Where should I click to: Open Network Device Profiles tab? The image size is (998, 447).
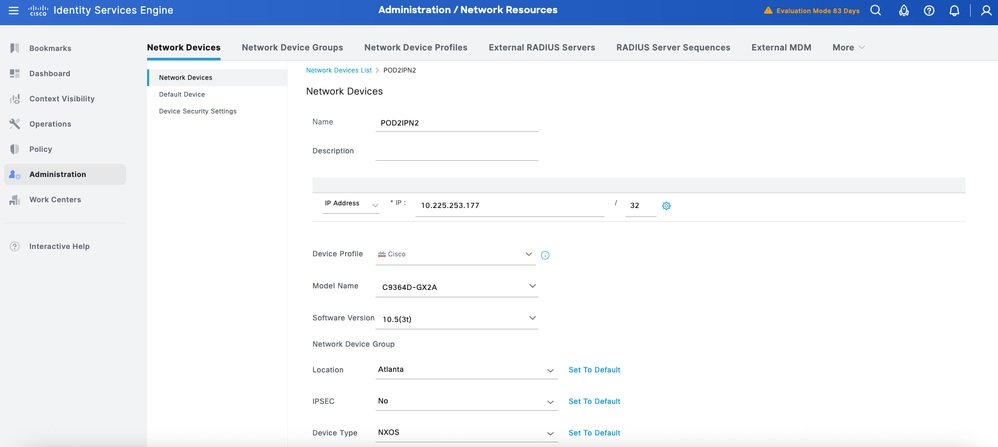416,47
